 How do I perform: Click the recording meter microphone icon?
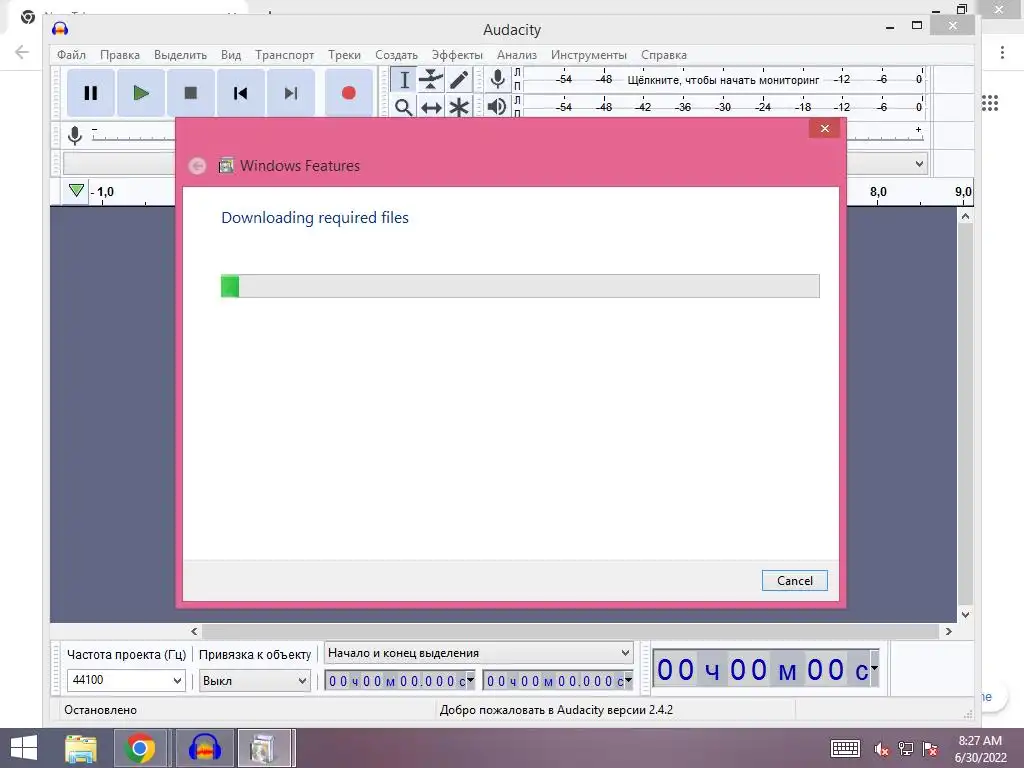[498, 80]
